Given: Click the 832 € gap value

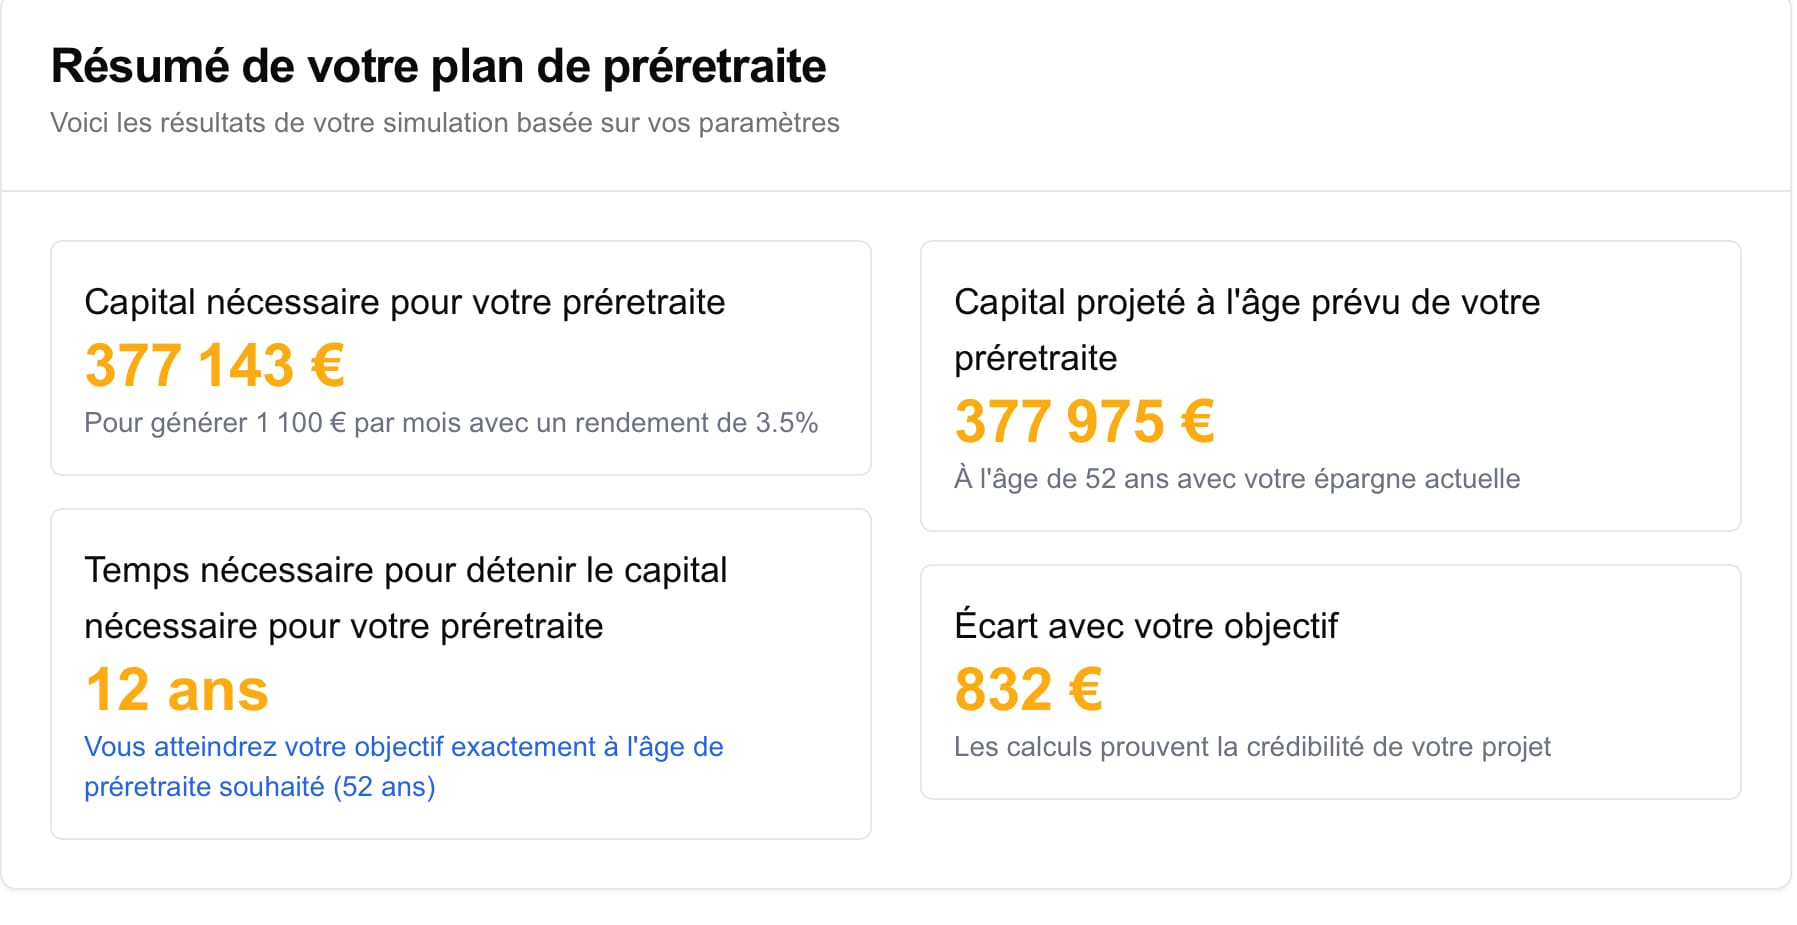Looking at the screenshot, I should tap(1029, 690).
